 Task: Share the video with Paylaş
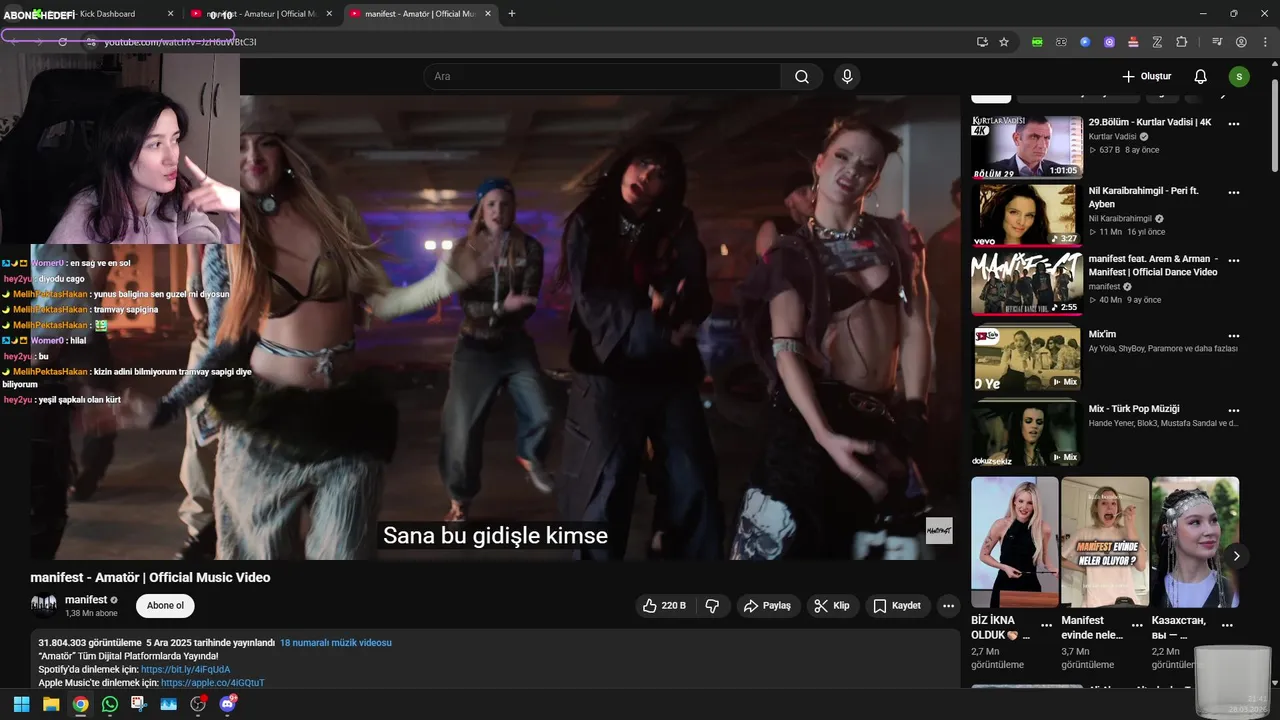767,605
